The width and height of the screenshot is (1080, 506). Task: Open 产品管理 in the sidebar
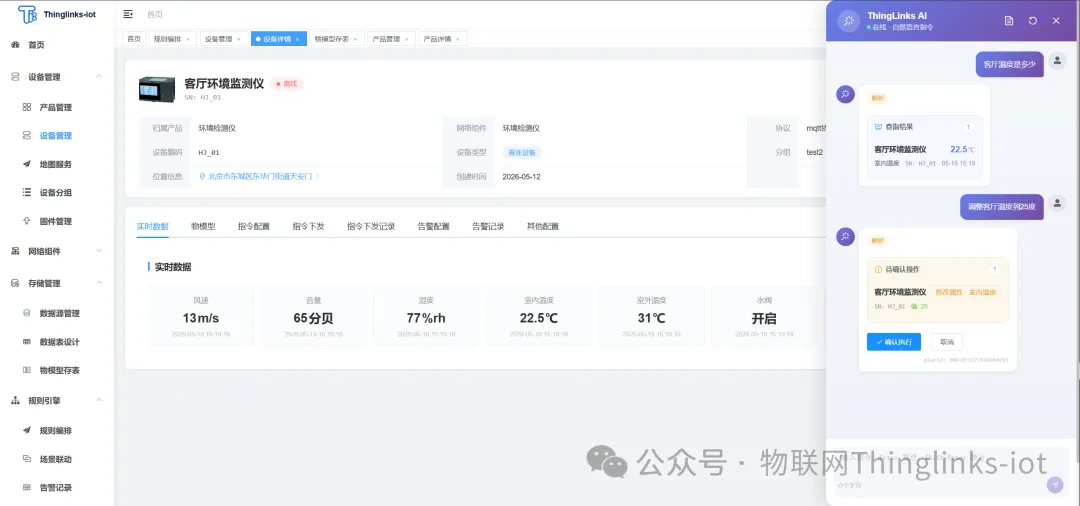(x=55, y=107)
